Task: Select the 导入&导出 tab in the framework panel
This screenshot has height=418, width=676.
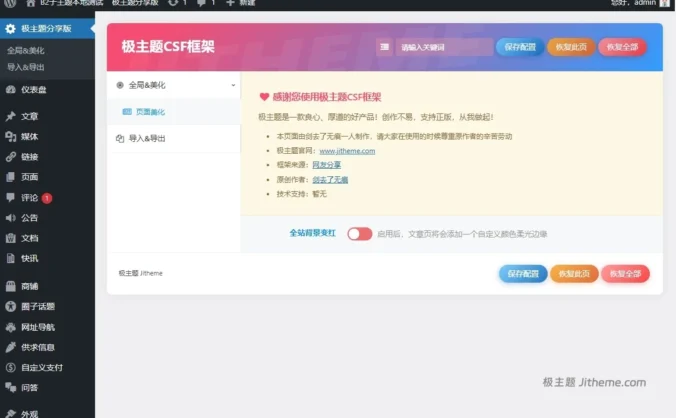Action: coord(174,139)
